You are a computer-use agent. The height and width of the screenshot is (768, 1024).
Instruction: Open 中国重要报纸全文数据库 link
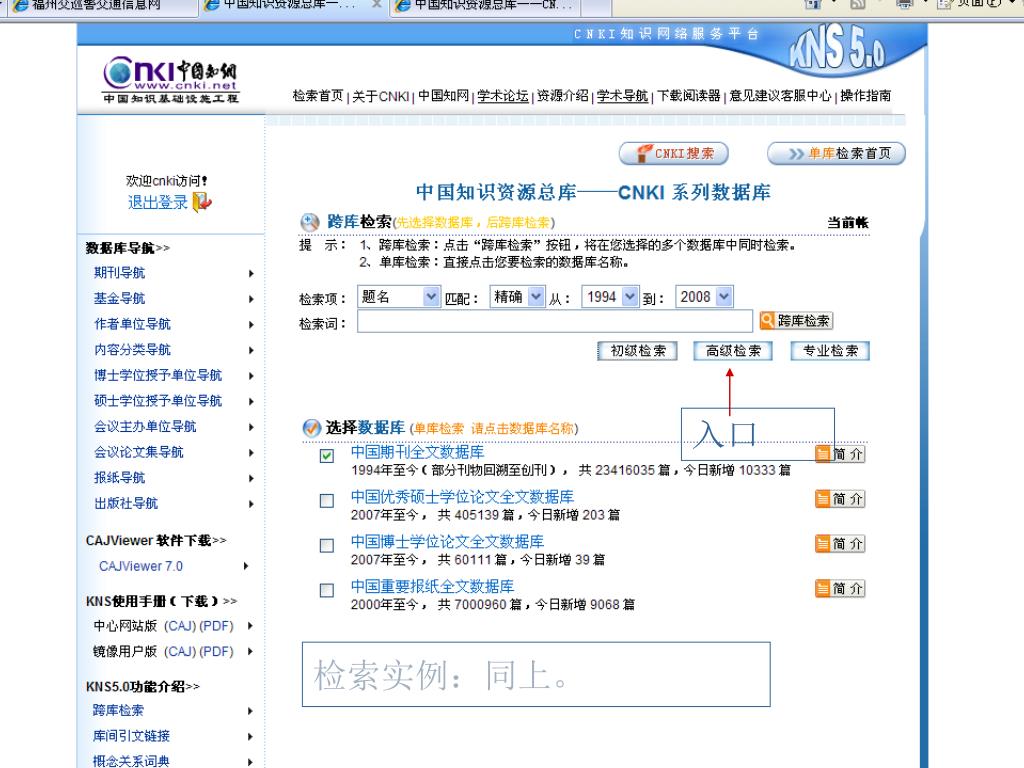pos(432,586)
